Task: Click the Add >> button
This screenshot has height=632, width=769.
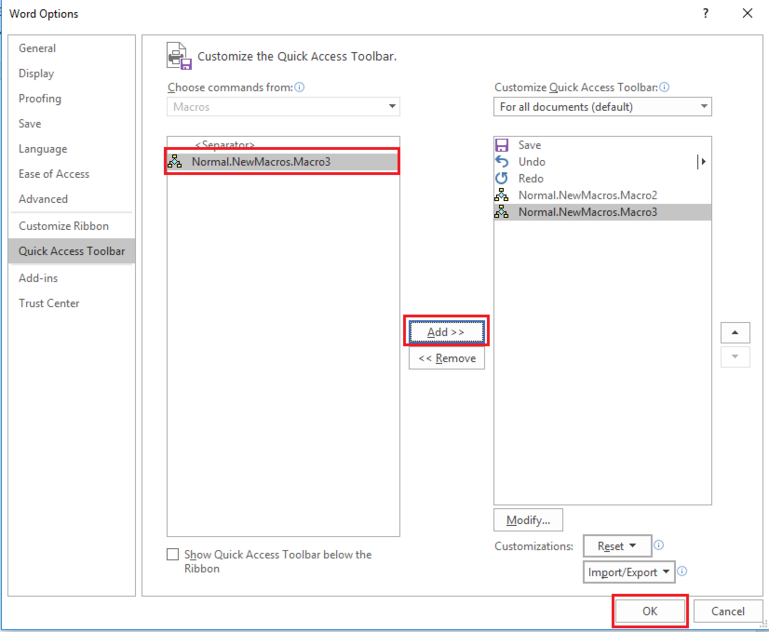Action: point(446,332)
